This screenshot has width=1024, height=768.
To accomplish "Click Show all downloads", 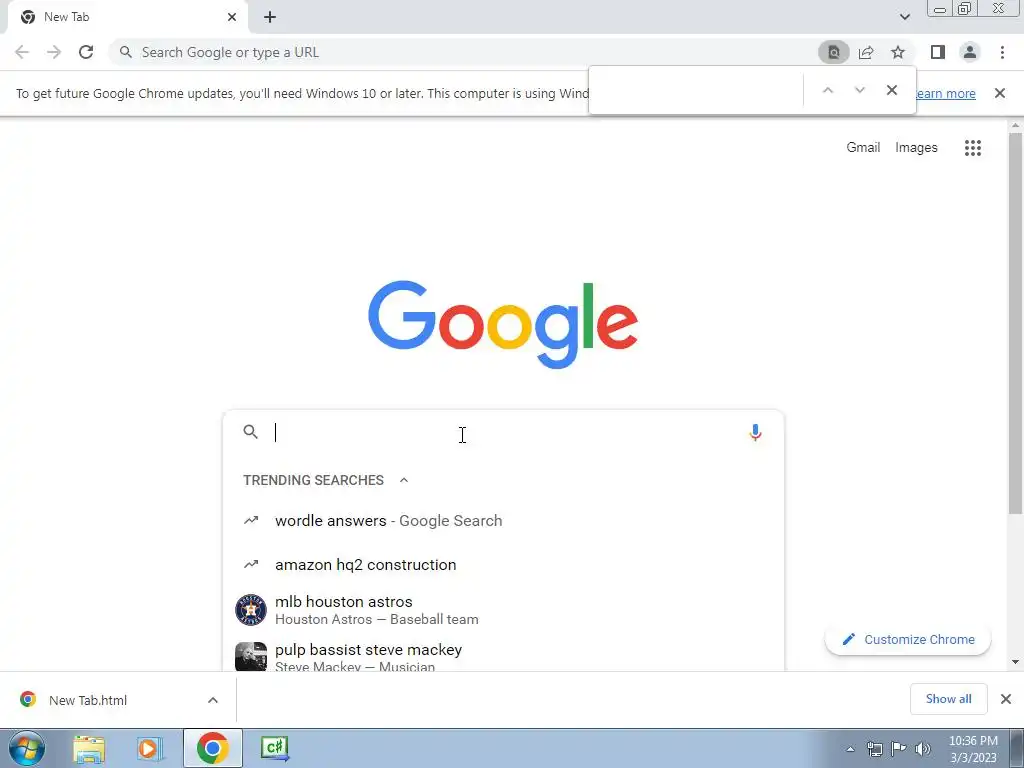I will (x=948, y=699).
